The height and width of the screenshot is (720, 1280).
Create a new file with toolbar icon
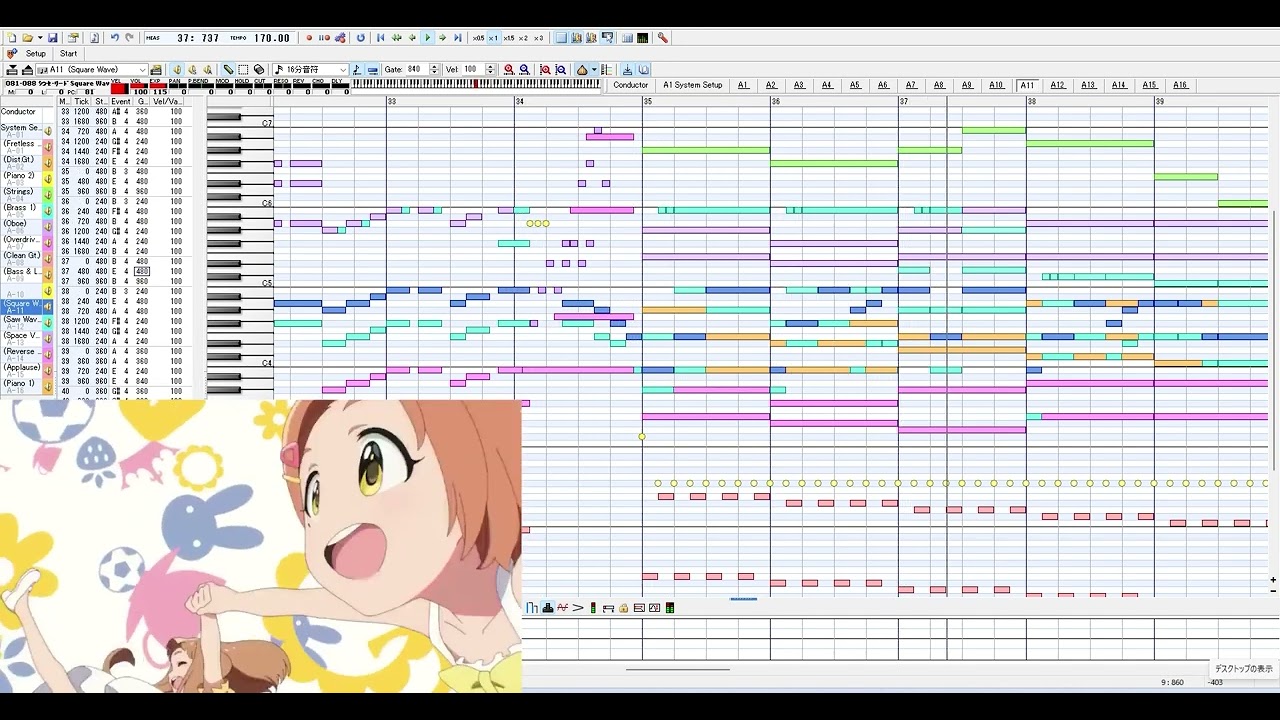(11, 38)
